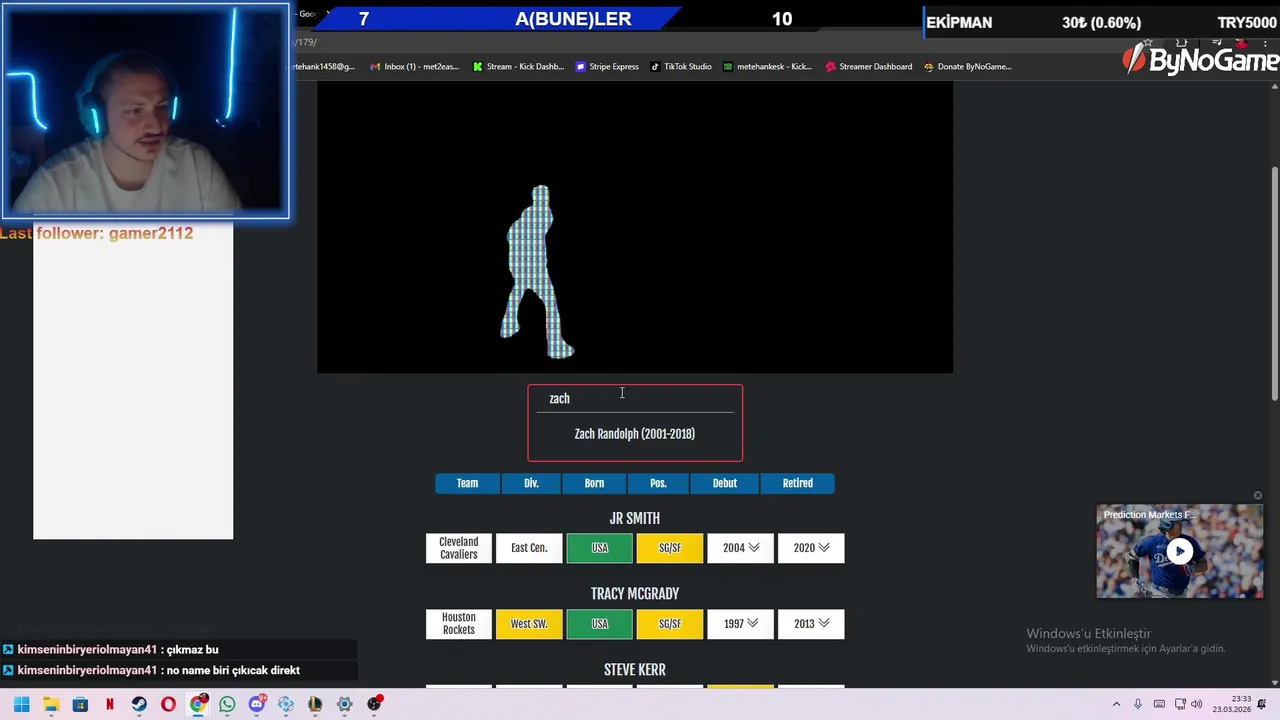1280x720 pixels.
Task: Click the streamer webcam overlay
Action: click(x=146, y=111)
